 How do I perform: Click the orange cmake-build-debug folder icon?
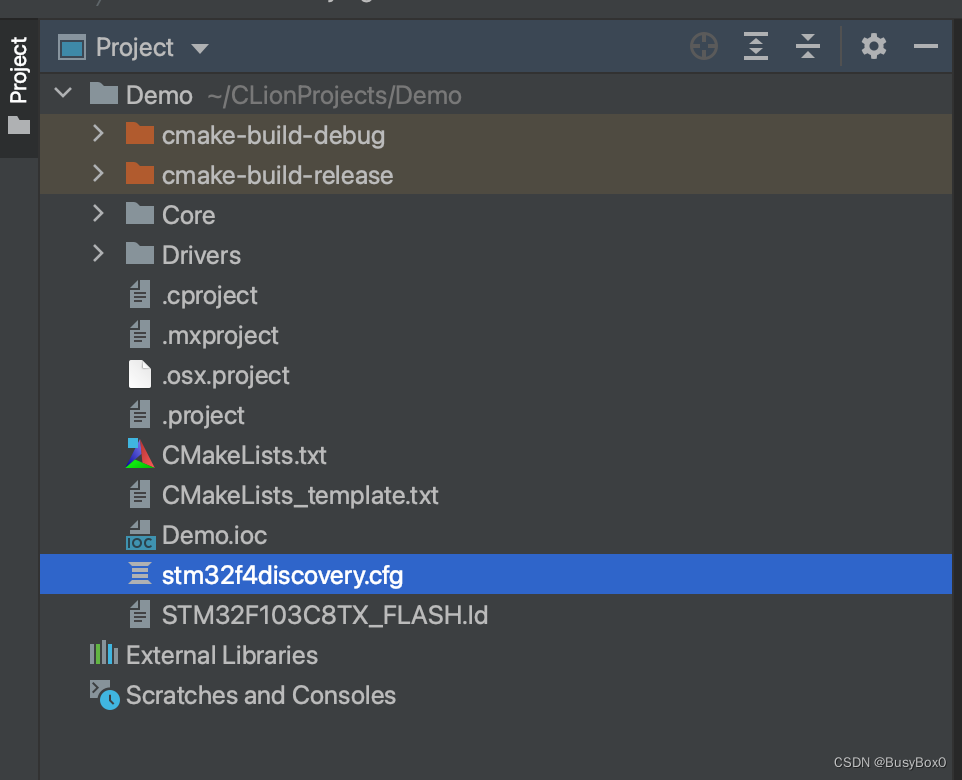pos(140,134)
